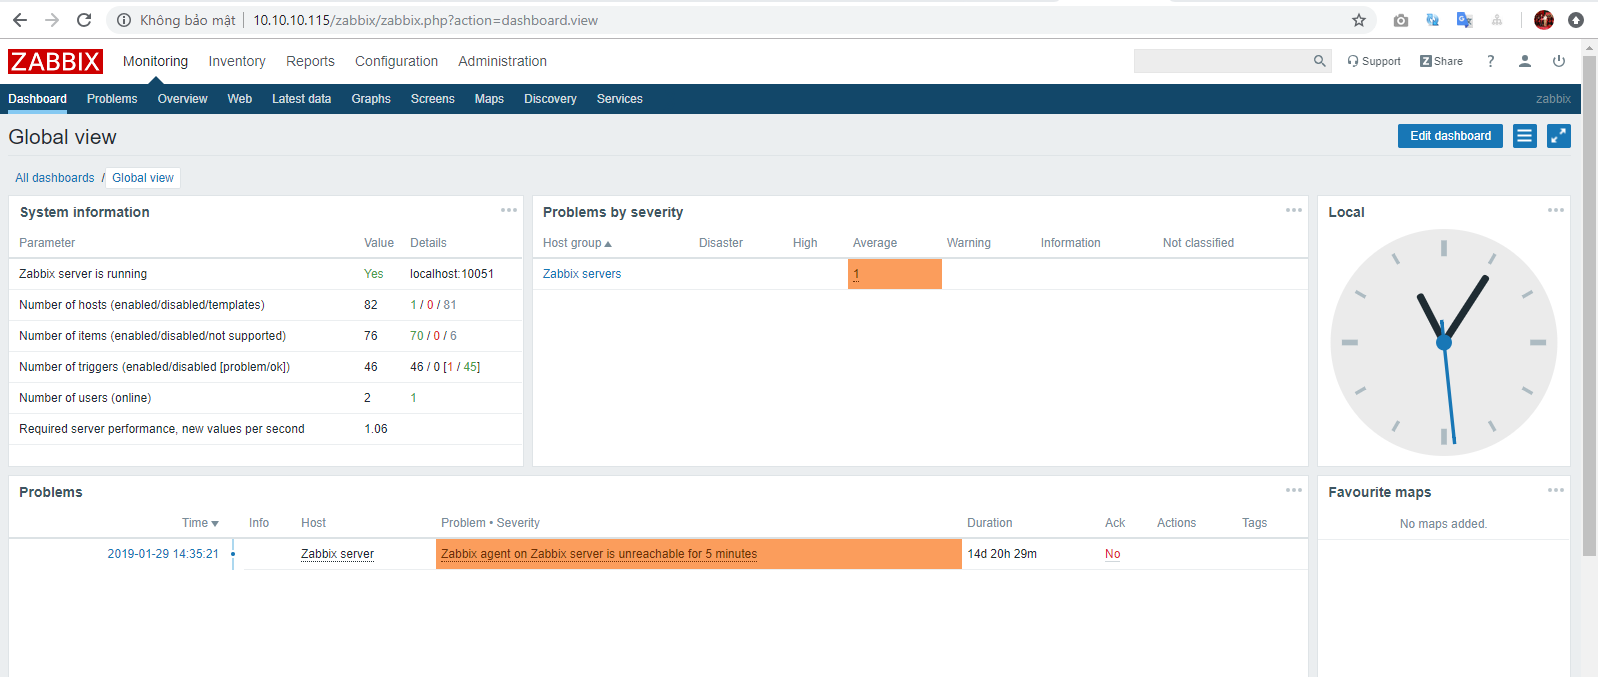Open the Problems widget options menu
1598x677 pixels.
pyautogui.click(x=1294, y=490)
